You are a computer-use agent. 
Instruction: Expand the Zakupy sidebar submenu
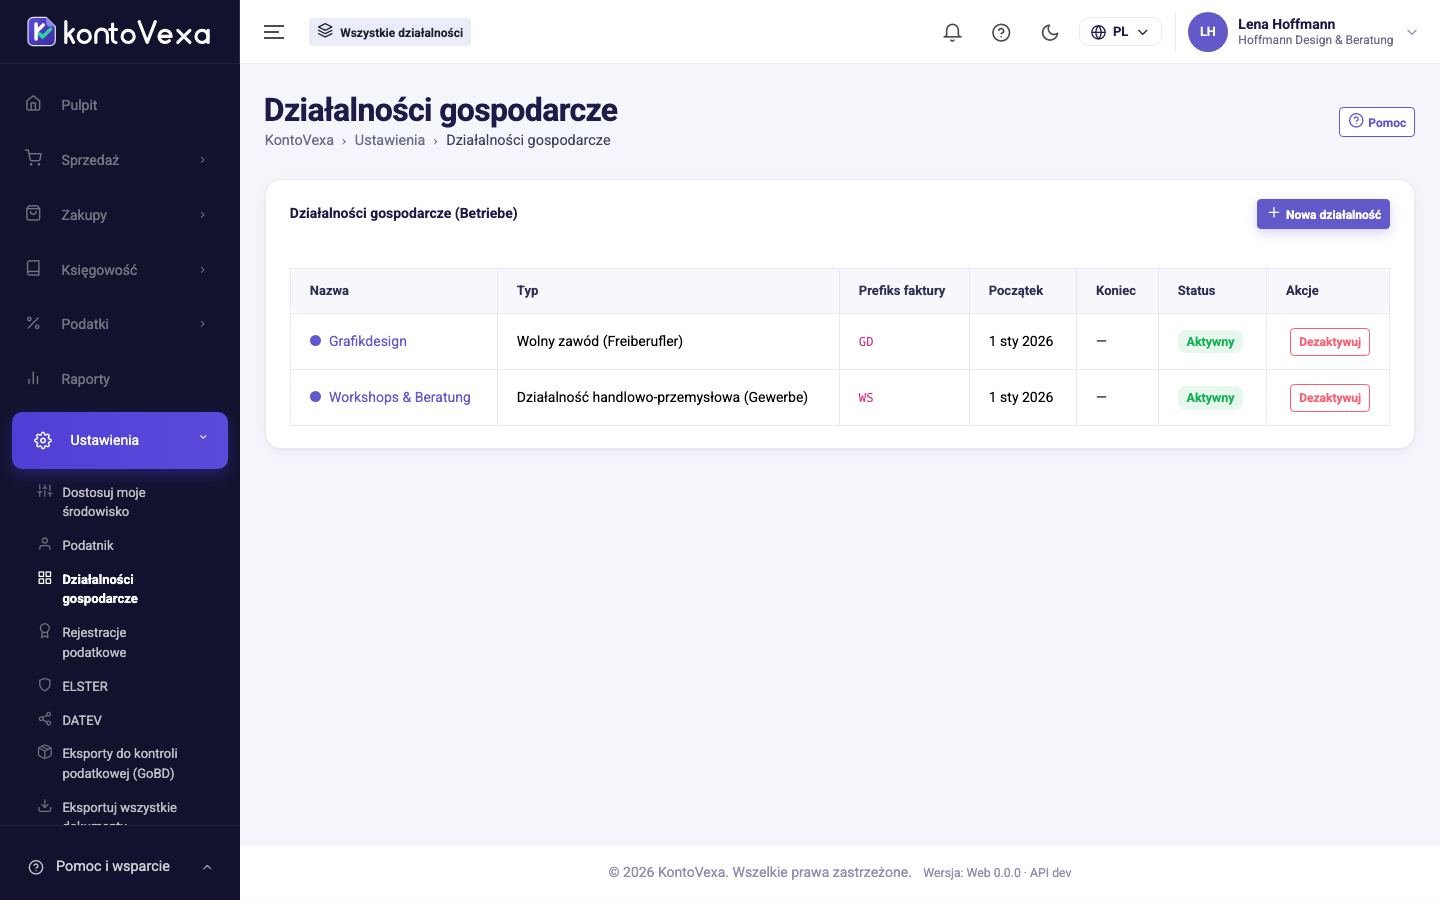(x=120, y=215)
